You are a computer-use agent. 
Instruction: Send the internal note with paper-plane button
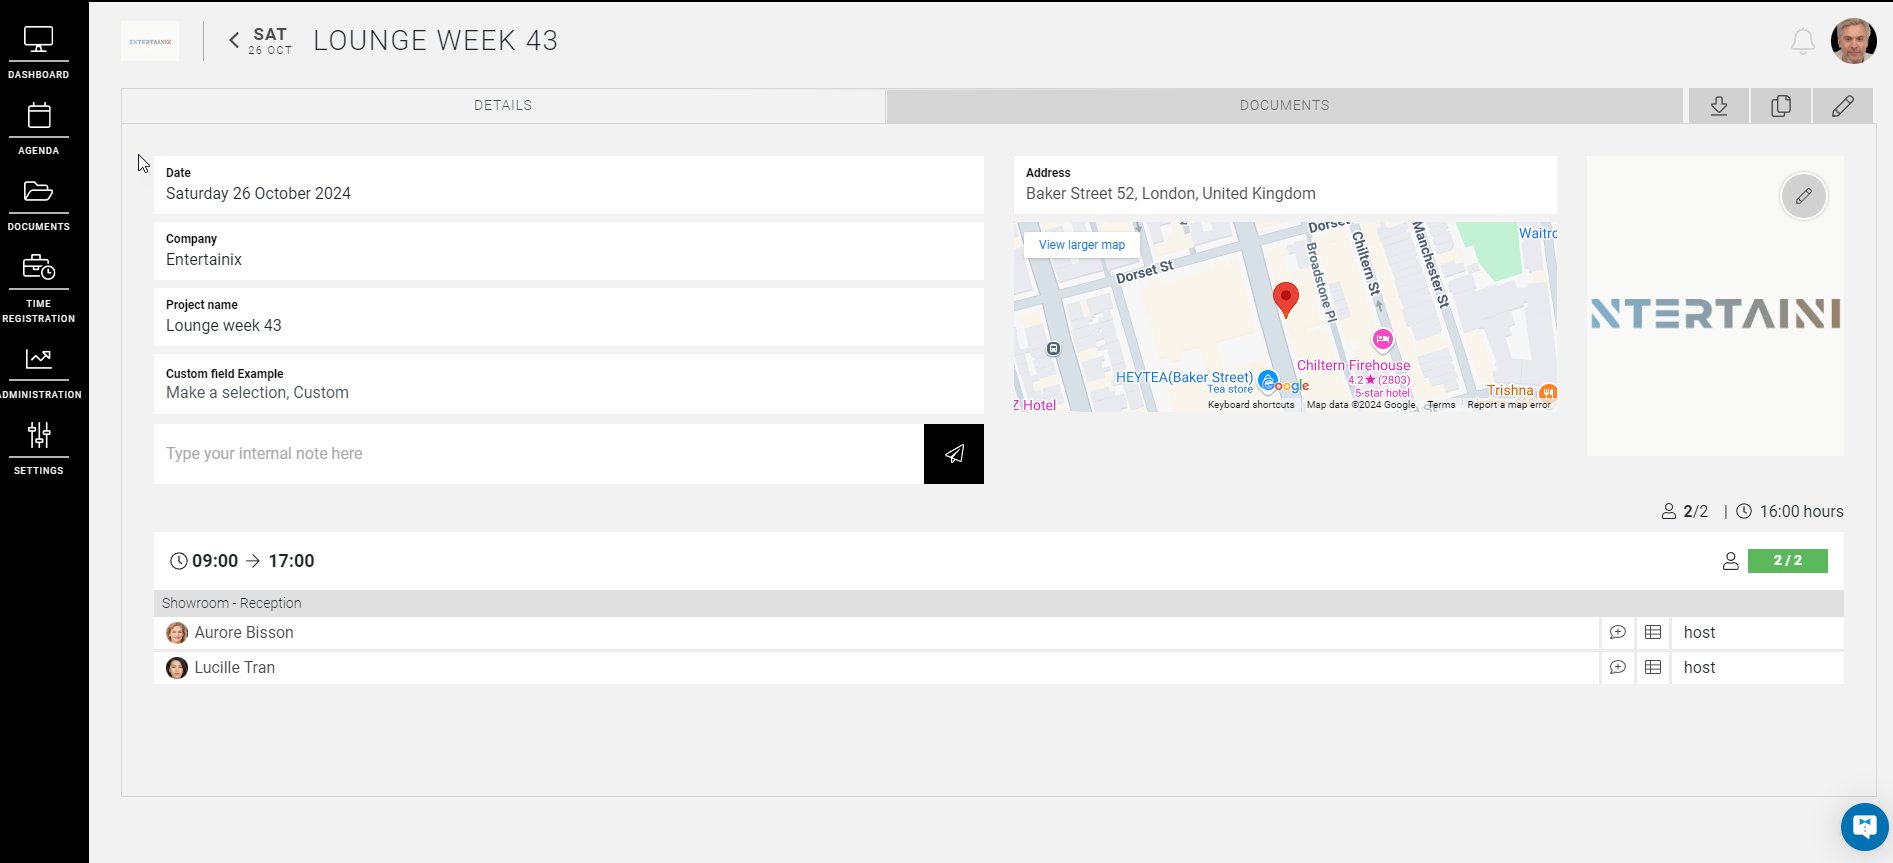(954, 454)
